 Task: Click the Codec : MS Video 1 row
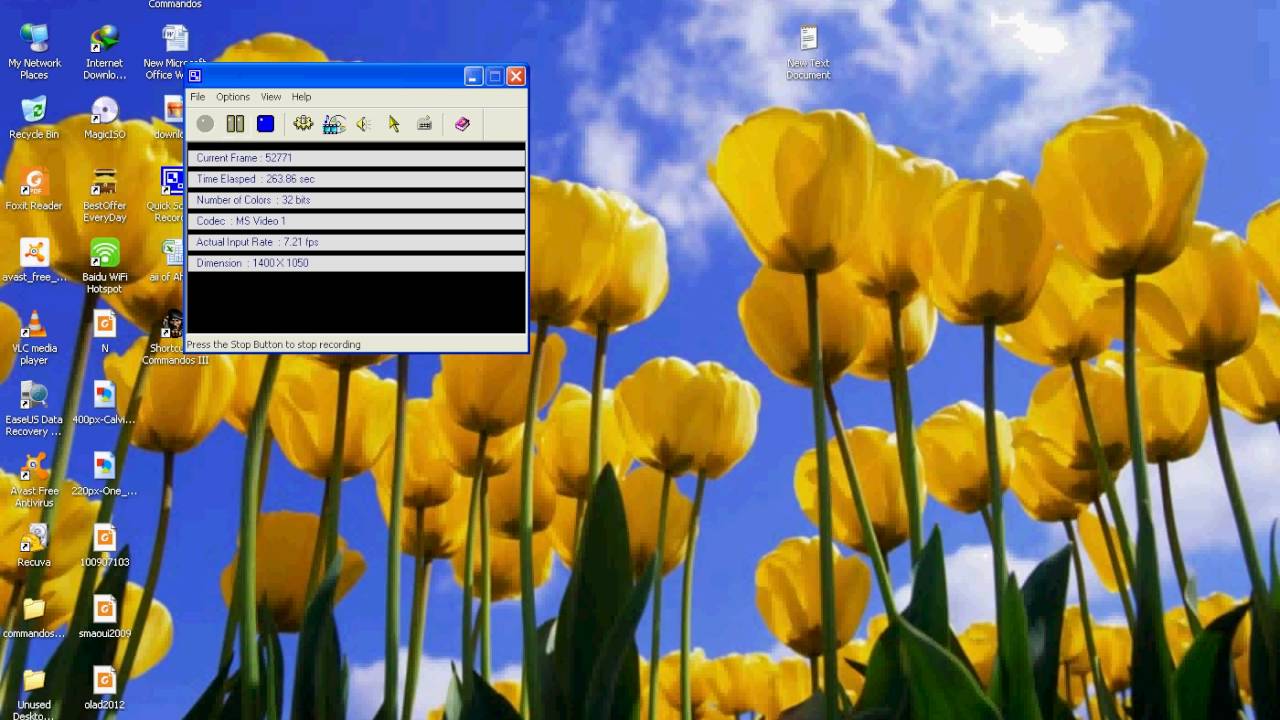click(x=356, y=221)
